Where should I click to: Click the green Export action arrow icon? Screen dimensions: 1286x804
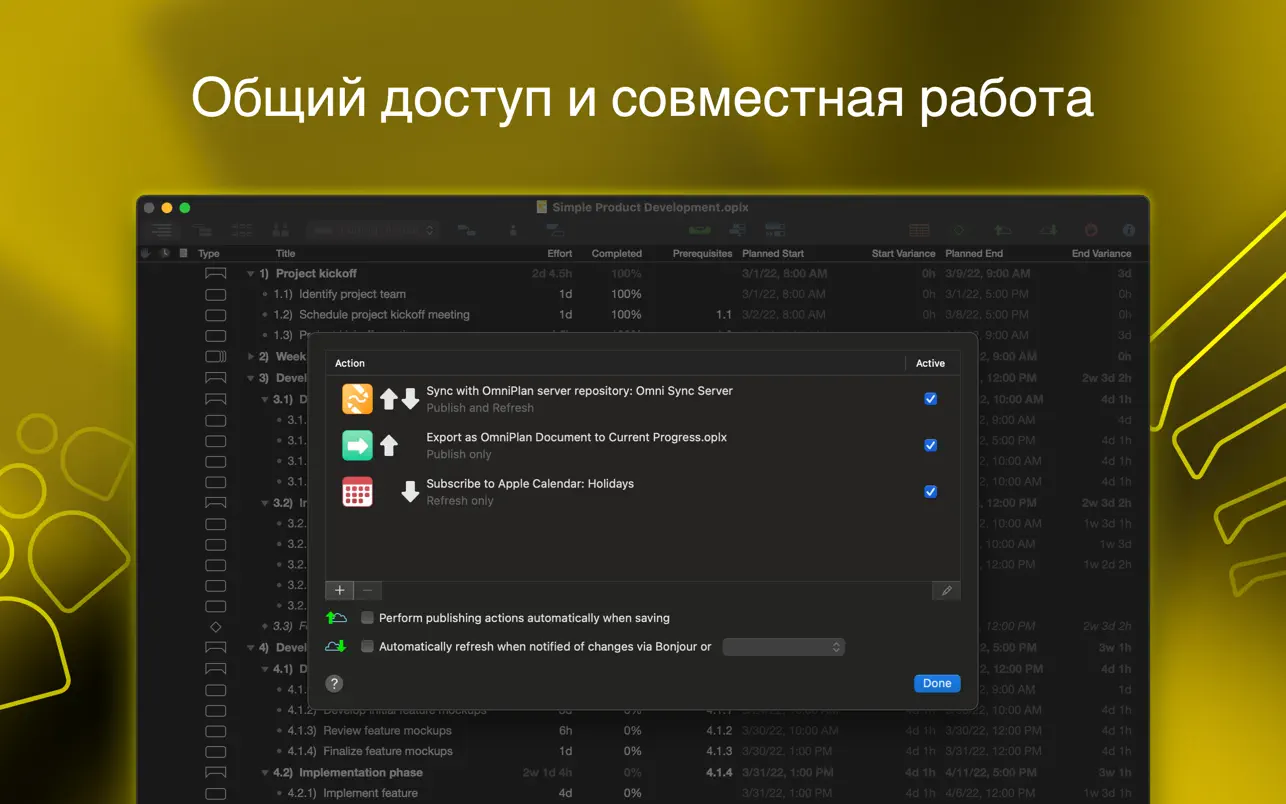coord(357,445)
